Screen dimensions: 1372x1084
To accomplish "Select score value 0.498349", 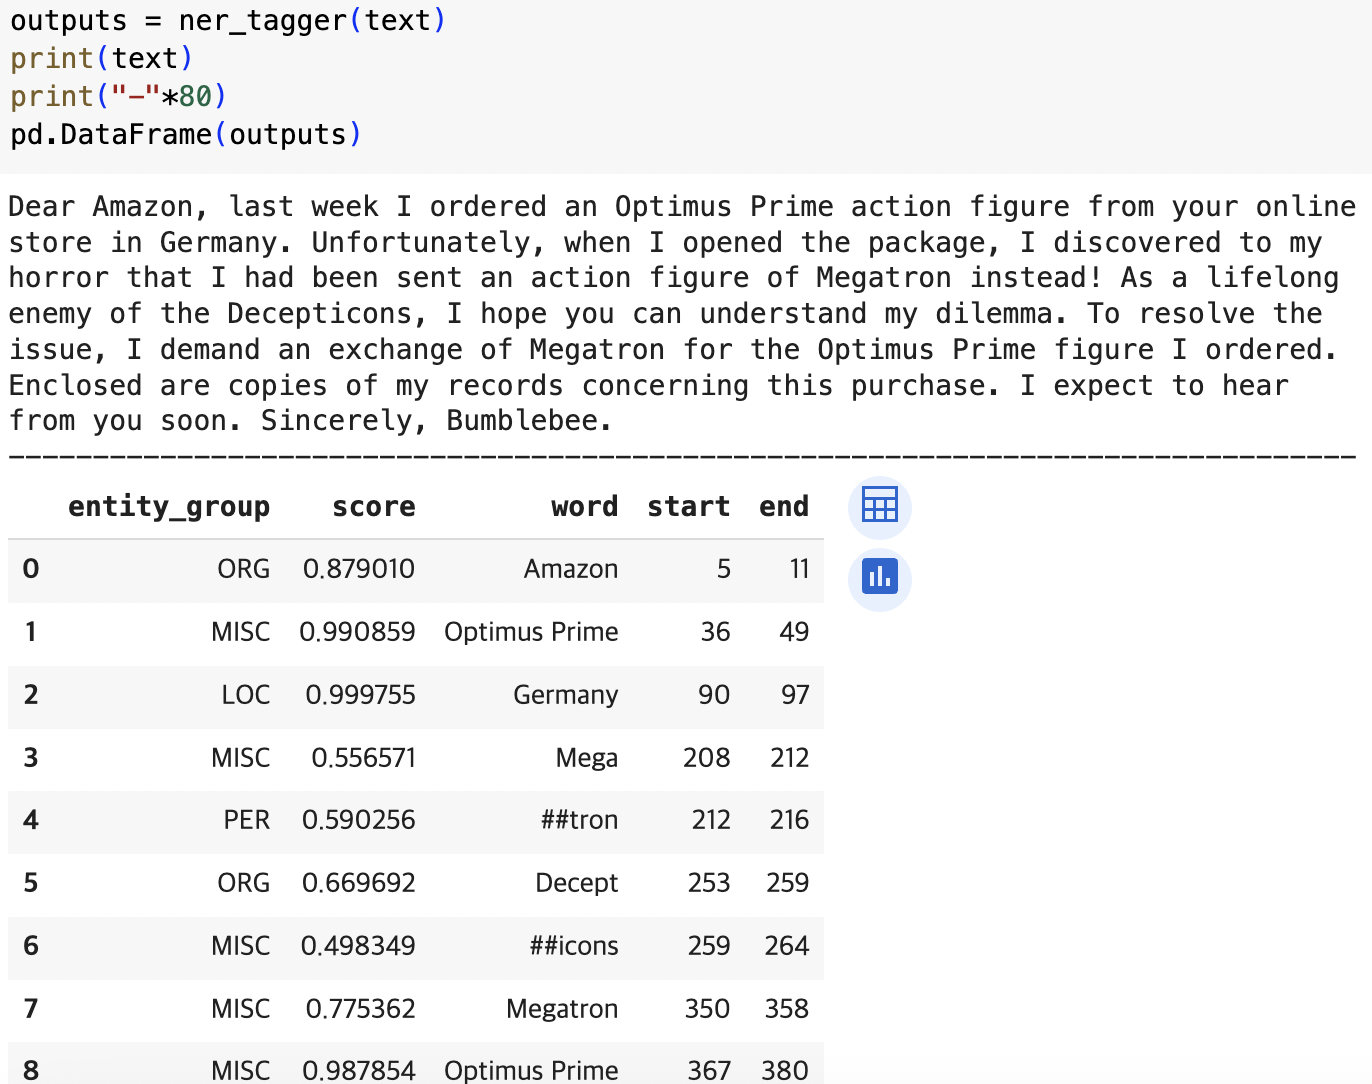I will click(x=358, y=946).
